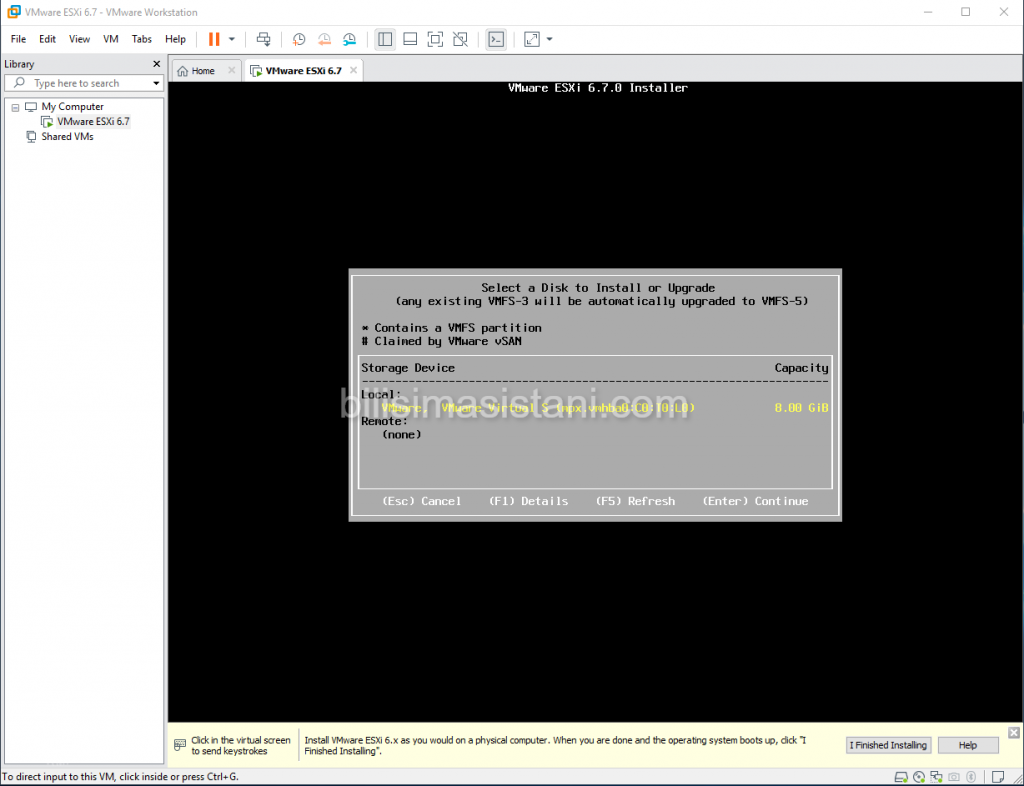
Task: Open the library search dropdown arrow
Action: [156, 83]
